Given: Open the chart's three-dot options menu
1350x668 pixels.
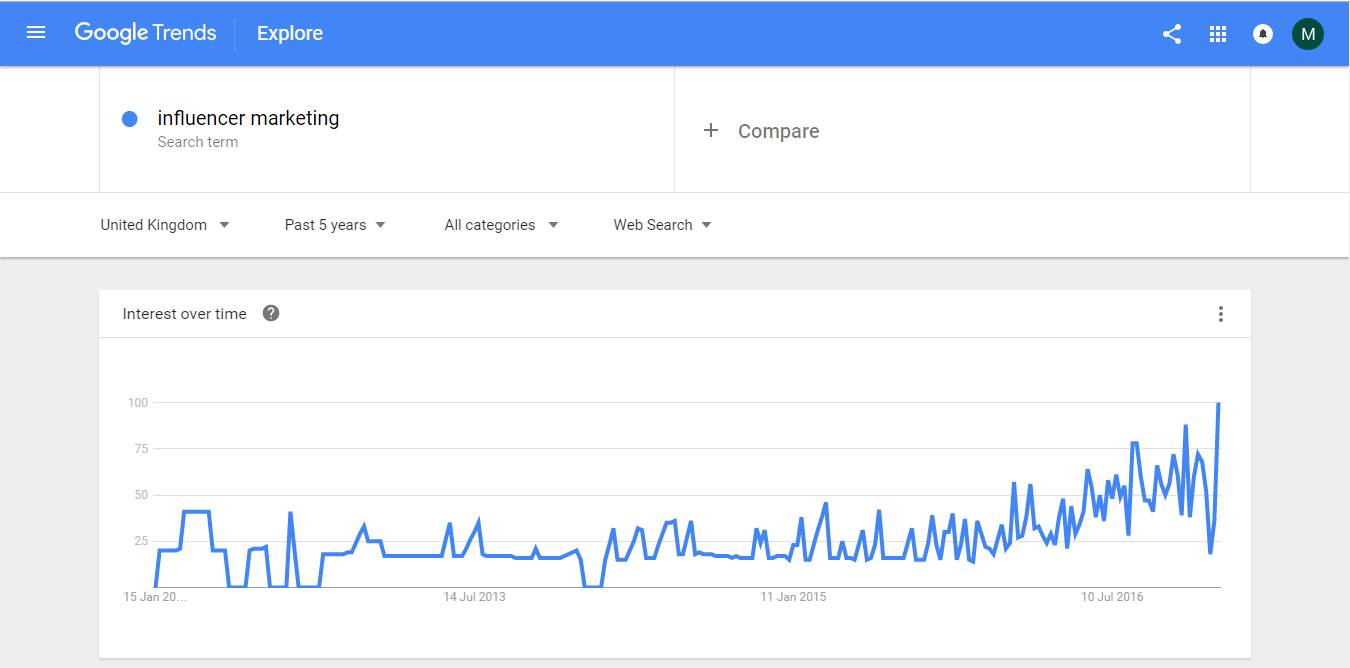Looking at the screenshot, I should point(1221,314).
